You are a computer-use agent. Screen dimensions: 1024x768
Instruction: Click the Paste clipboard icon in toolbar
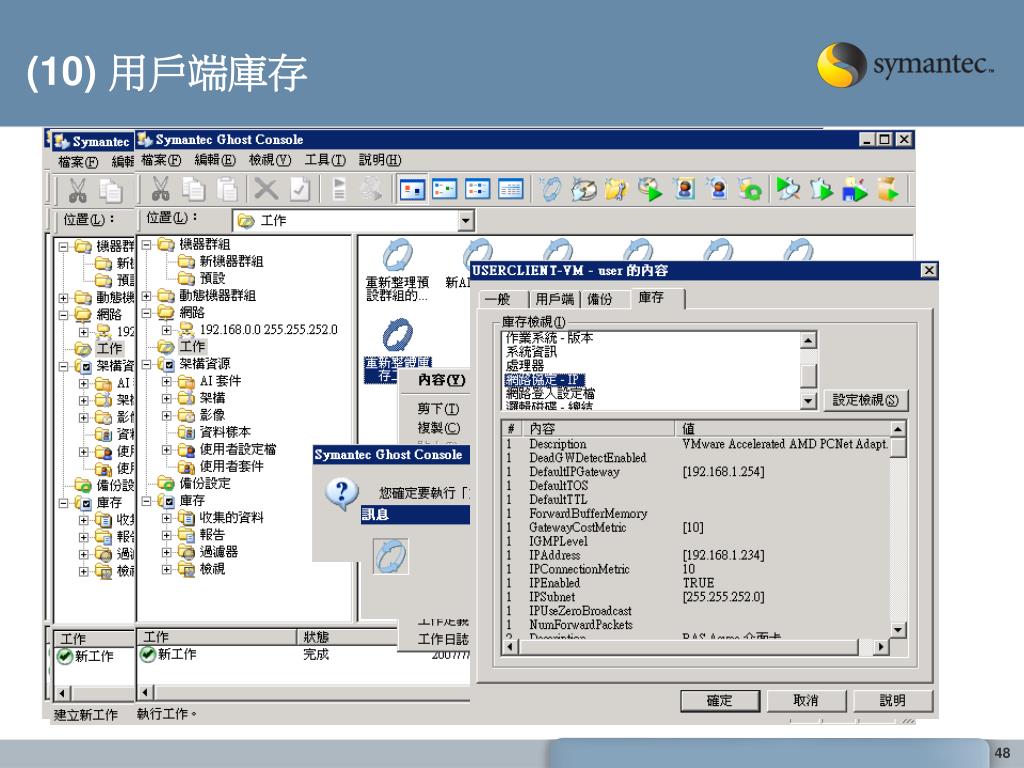point(227,189)
